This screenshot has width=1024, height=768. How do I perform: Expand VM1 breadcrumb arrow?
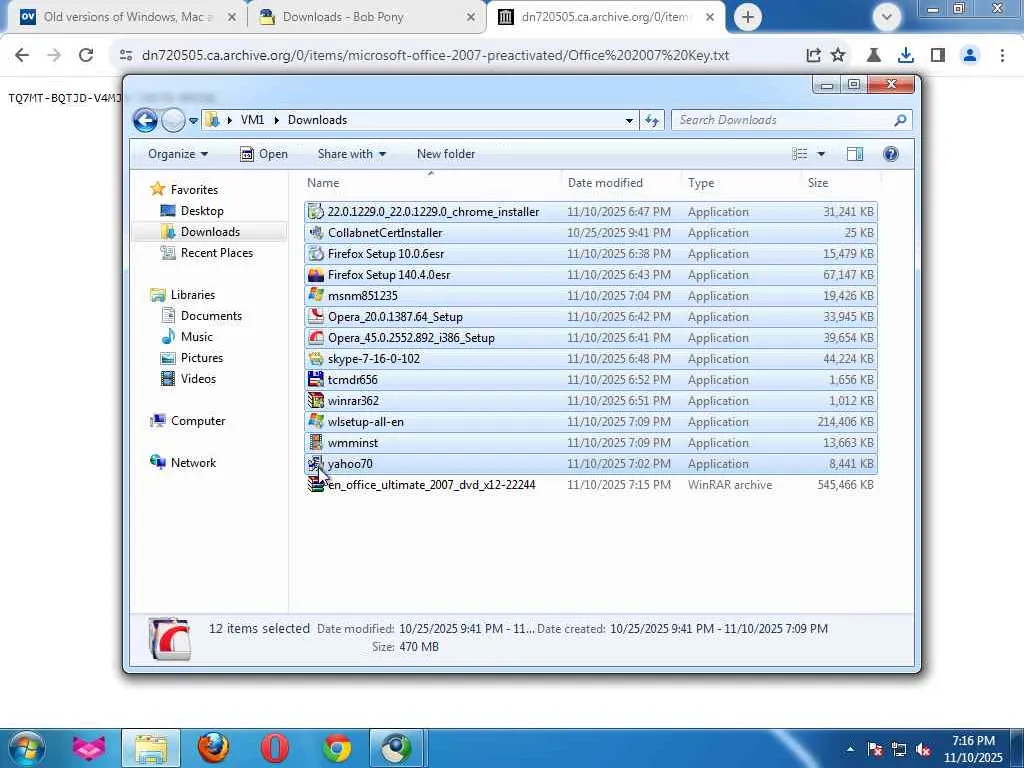[x=276, y=120]
